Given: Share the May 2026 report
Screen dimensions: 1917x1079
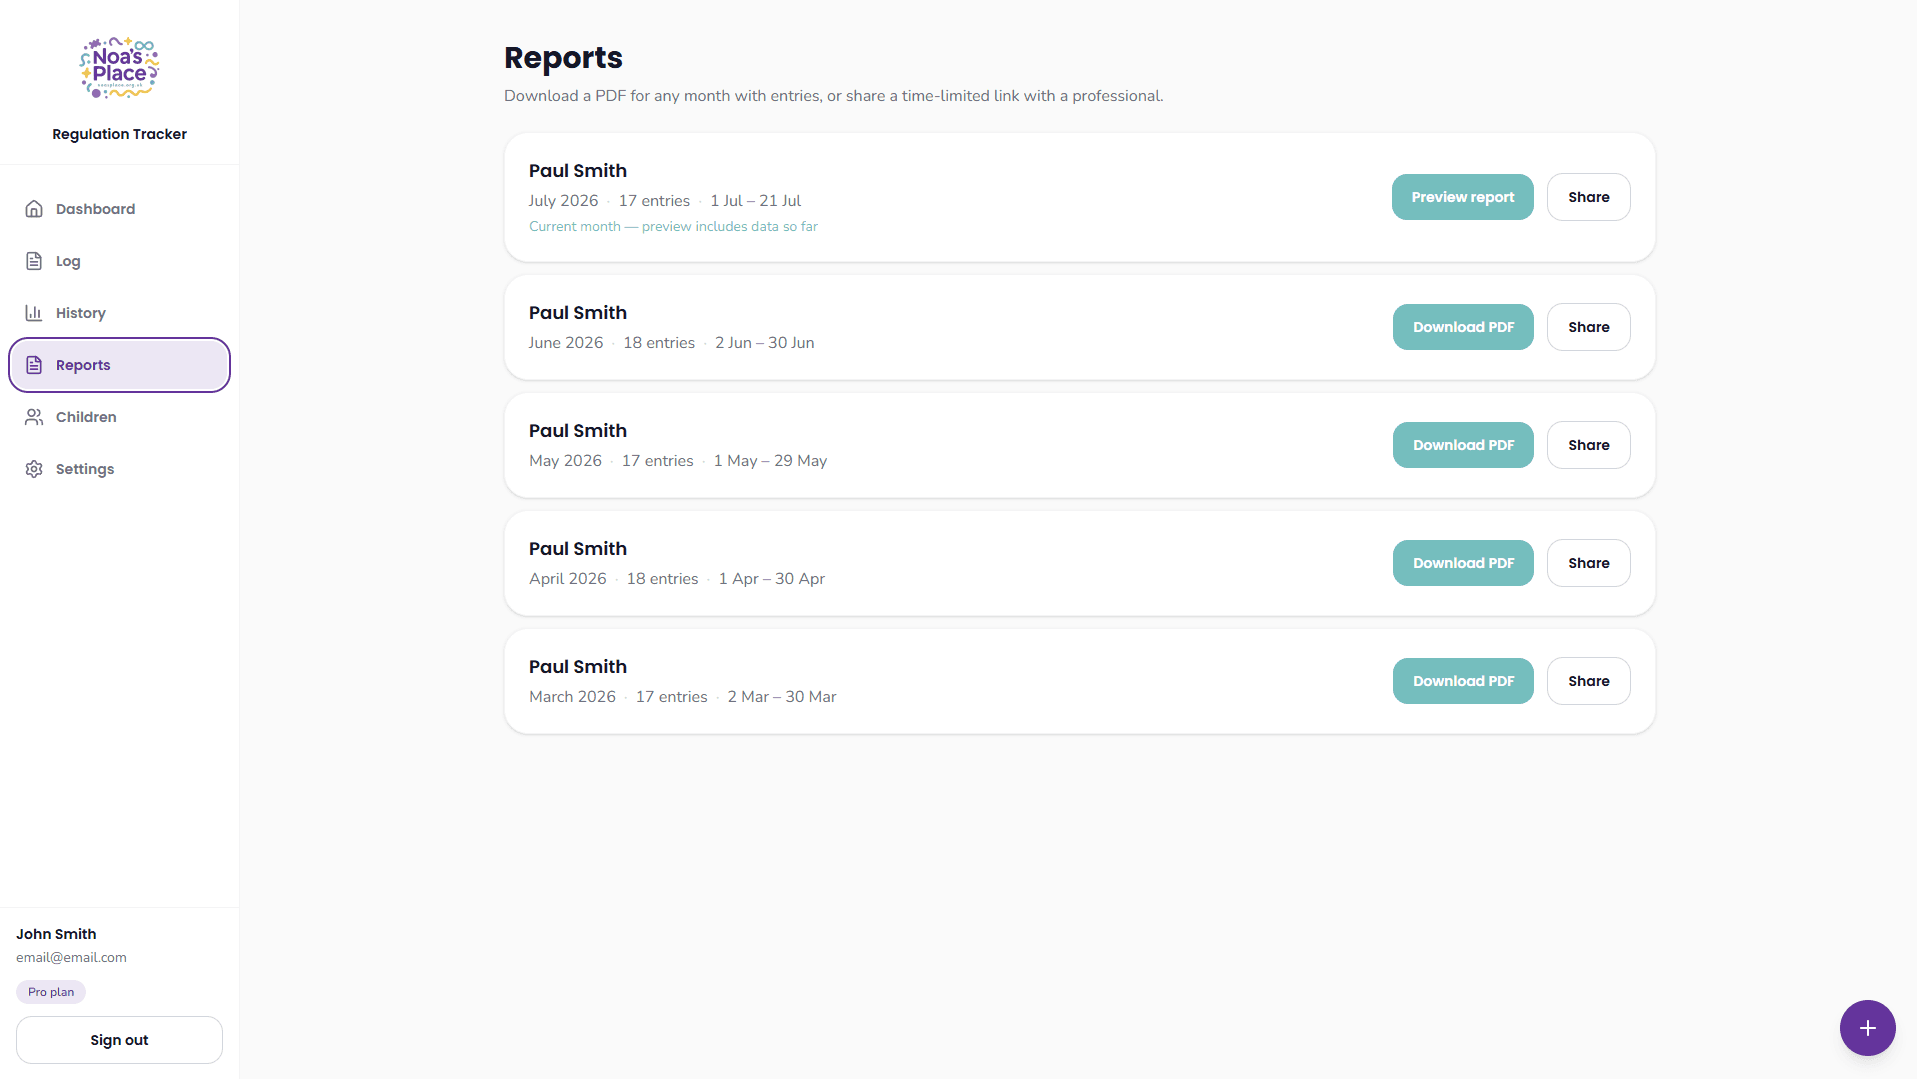Looking at the screenshot, I should pos(1588,445).
